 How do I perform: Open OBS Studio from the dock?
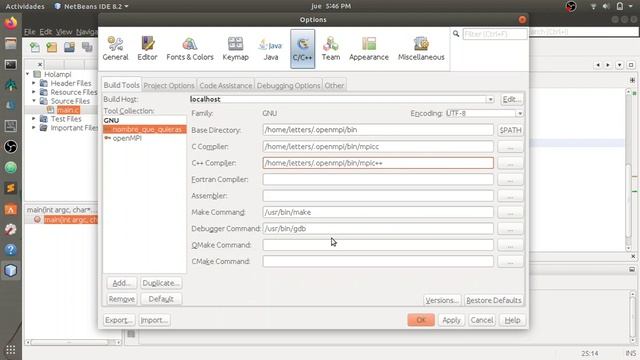(x=11, y=147)
